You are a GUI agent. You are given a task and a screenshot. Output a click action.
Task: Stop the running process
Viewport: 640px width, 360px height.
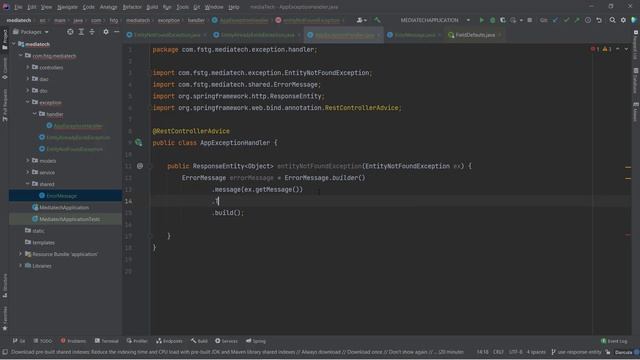click(529, 20)
